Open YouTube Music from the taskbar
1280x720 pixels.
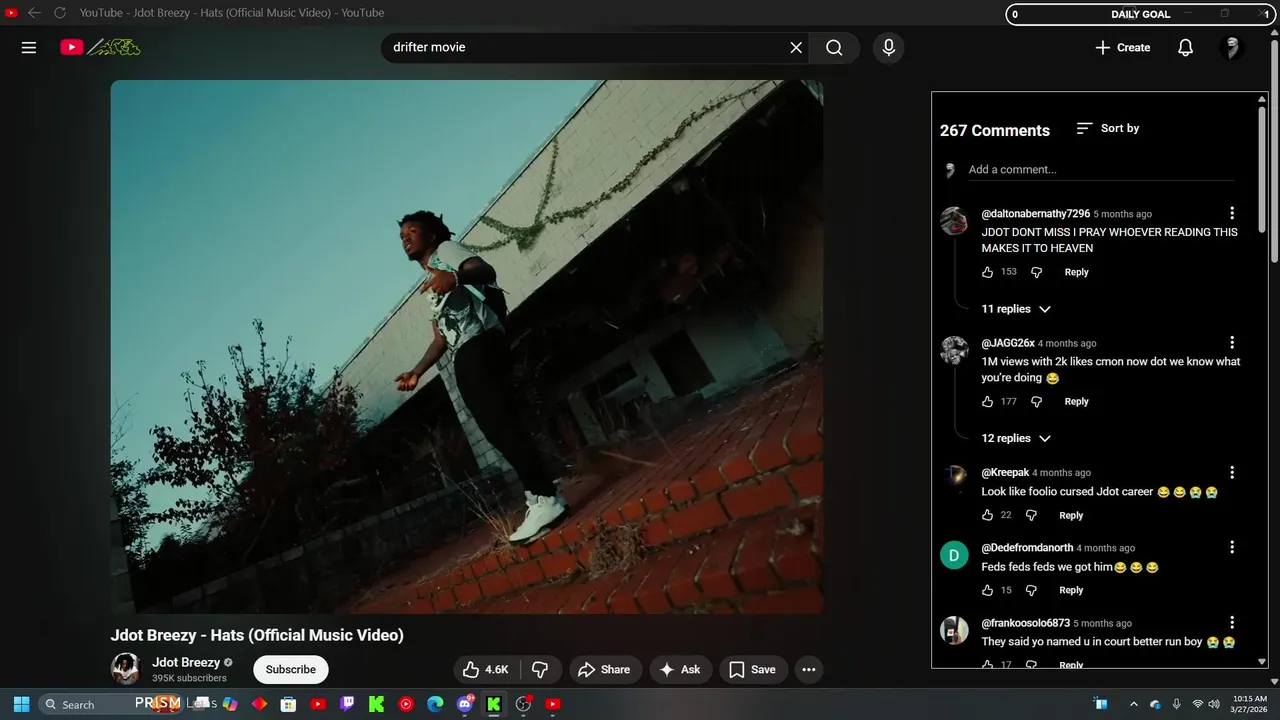click(406, 704)
